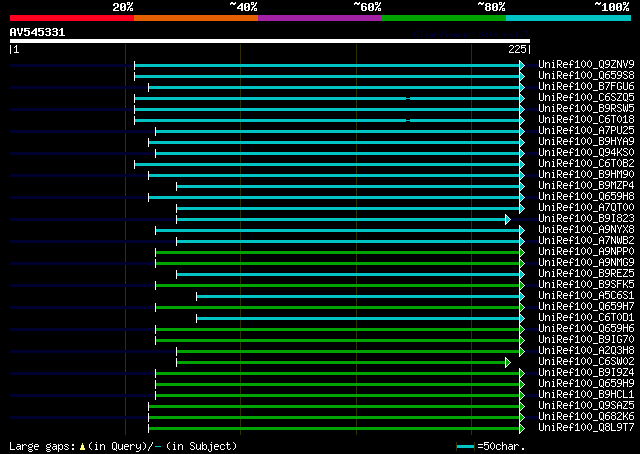Select UniRef100_A5C6S1 hit label
This screenshot has width=640, height=454.
(586, 296)
